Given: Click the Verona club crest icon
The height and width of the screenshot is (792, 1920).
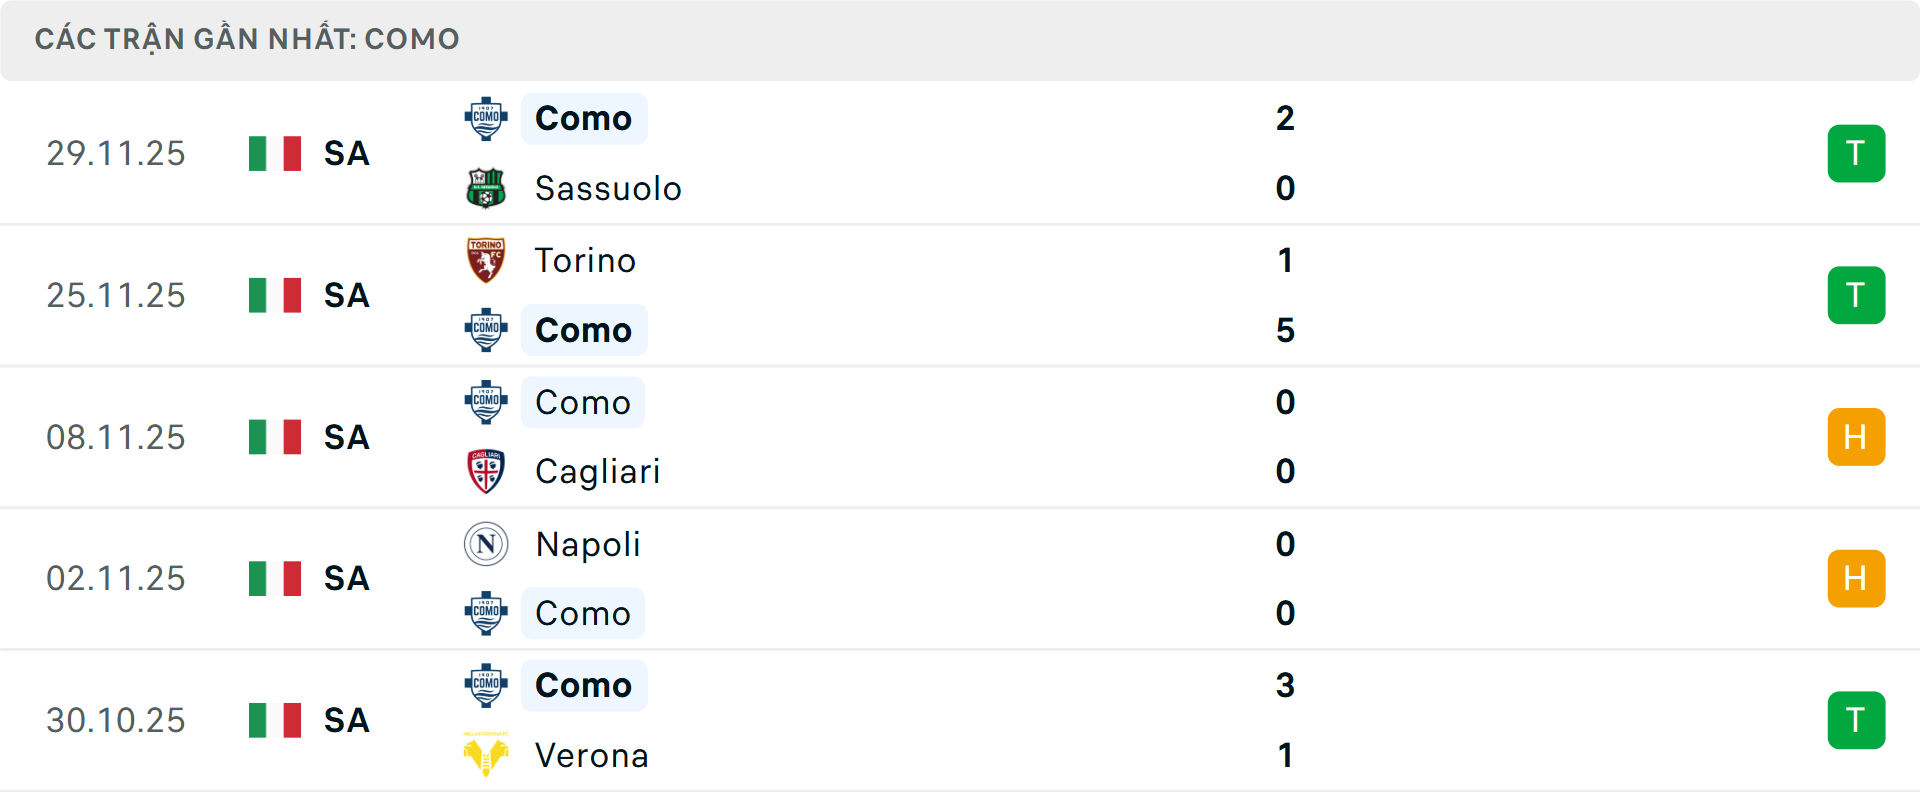Looking at the screenshot, I should coord(486,755).
